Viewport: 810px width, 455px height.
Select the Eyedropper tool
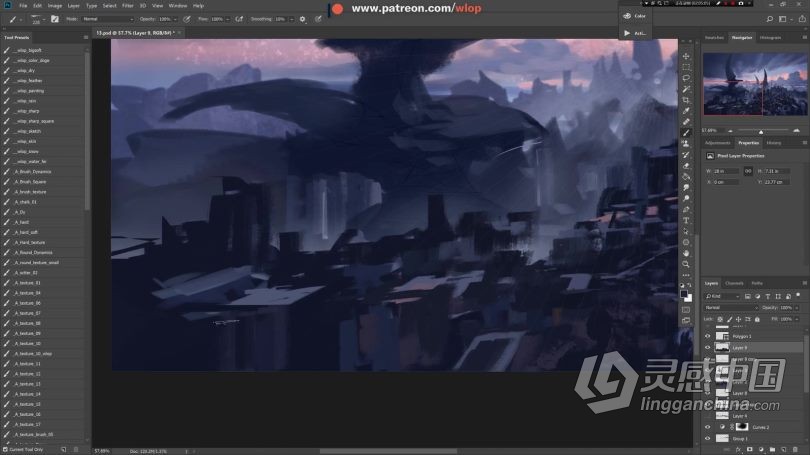pos(686,111)
